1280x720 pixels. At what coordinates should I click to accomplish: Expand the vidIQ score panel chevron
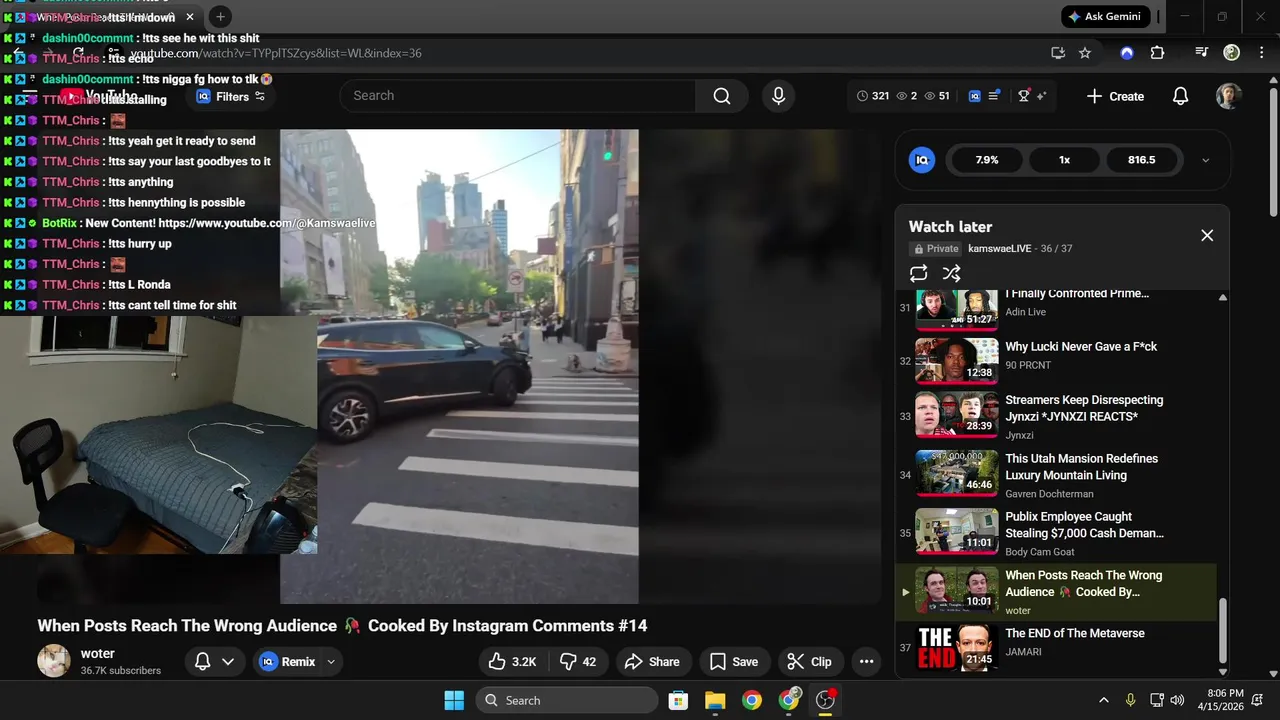(1205, 160)
